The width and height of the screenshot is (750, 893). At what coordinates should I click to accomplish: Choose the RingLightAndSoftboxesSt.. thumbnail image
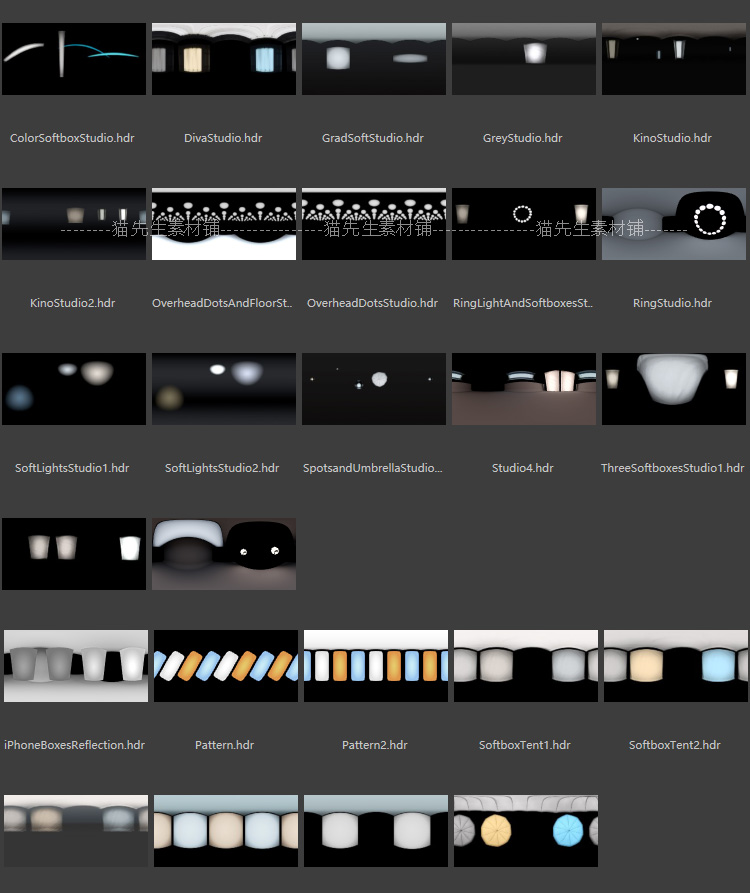tap(524, 224)
